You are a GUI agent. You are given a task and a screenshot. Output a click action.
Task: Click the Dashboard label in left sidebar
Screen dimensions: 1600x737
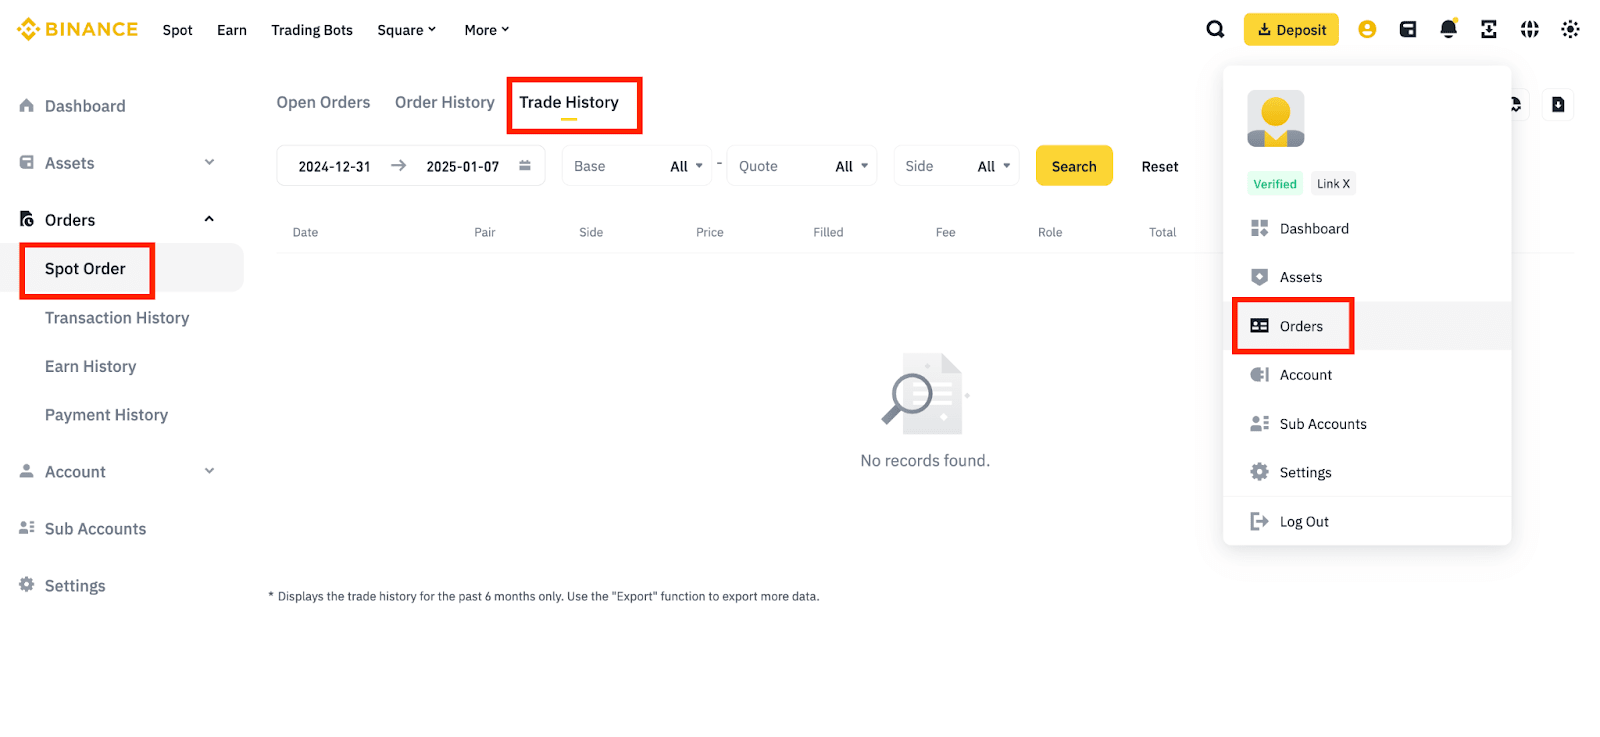pos(85,106)
